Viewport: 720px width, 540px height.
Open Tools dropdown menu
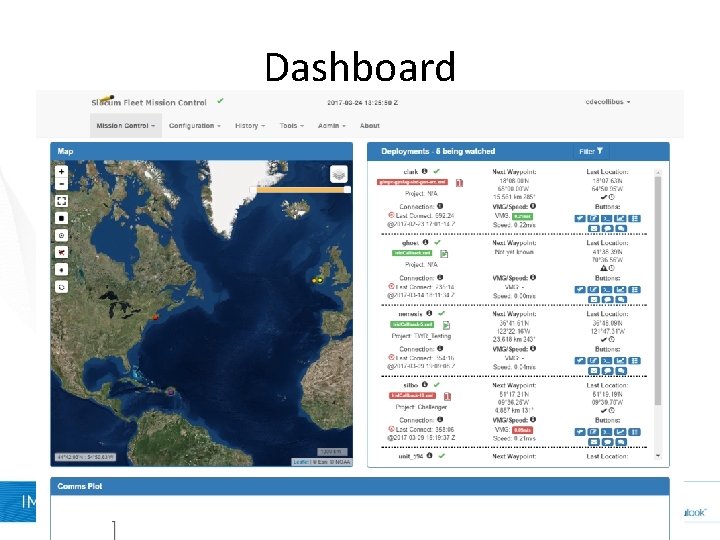click(292, 125)
